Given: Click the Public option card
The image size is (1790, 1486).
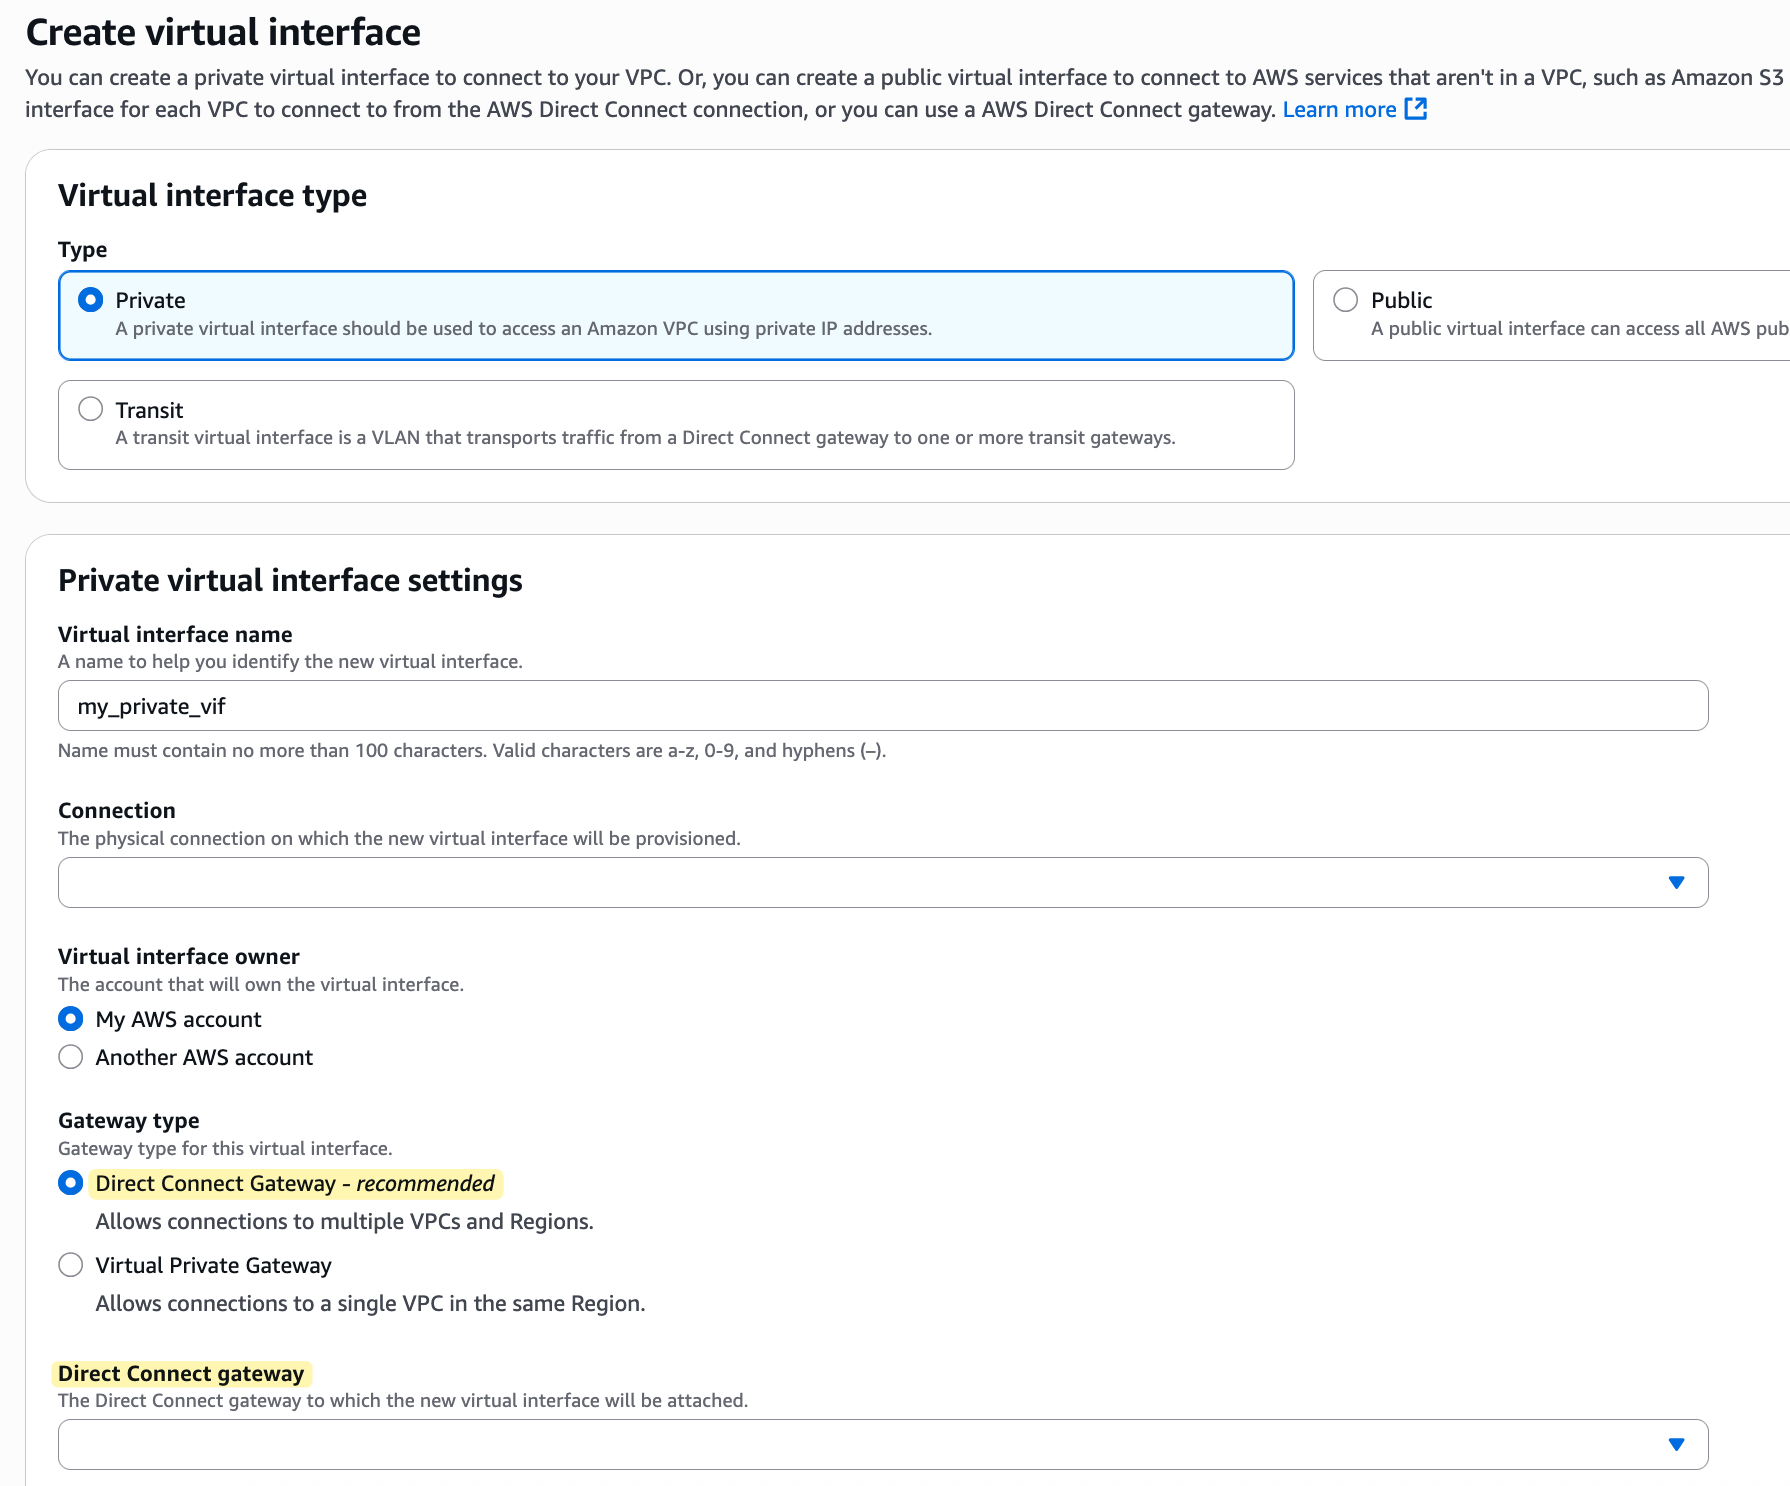Looking at the screenshot, I should [1550, 313].
